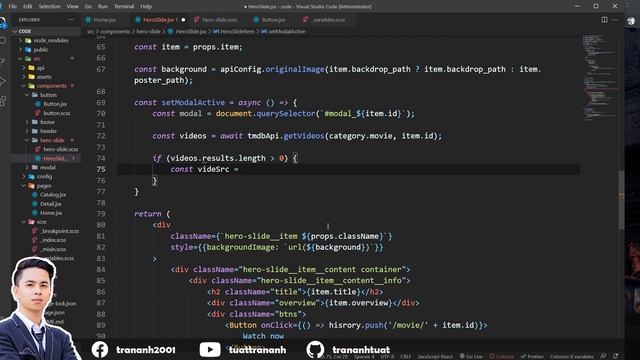
Task: Expand the public folder
Action: [x=46, y=50]
